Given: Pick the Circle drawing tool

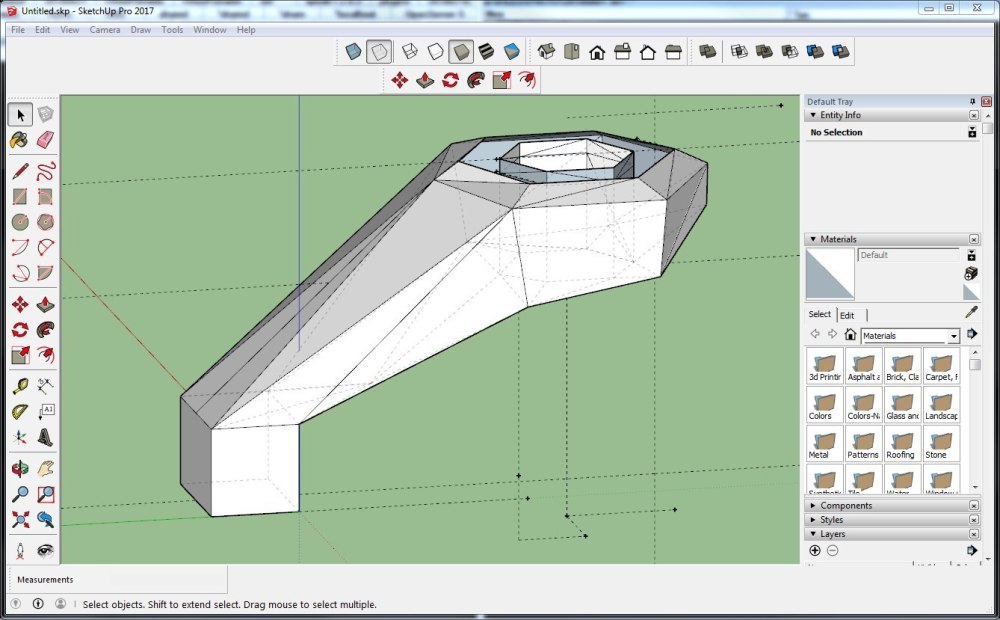Looking at the screenshot, I should click(x=20, y=222).
